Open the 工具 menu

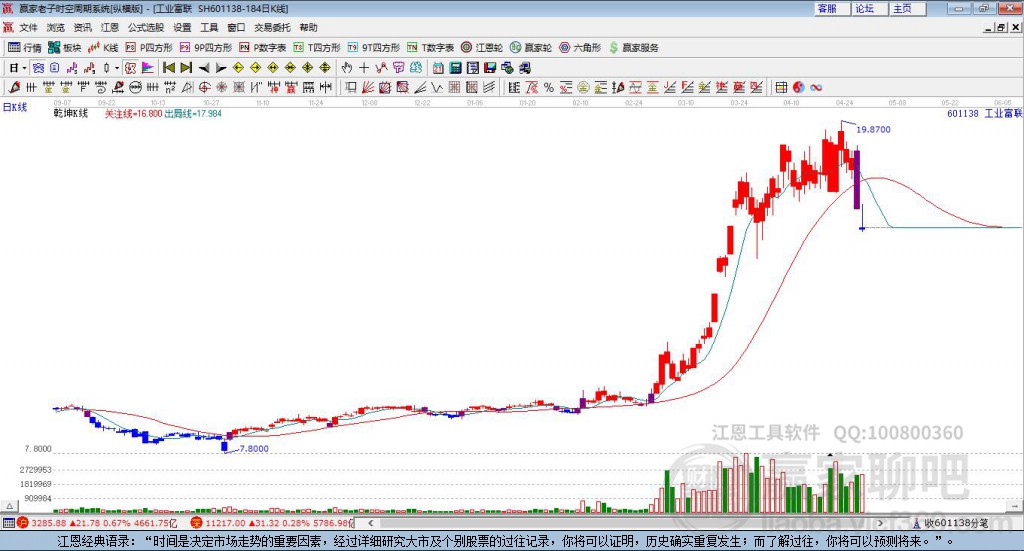pyautogui.click(x=209, y=27)
